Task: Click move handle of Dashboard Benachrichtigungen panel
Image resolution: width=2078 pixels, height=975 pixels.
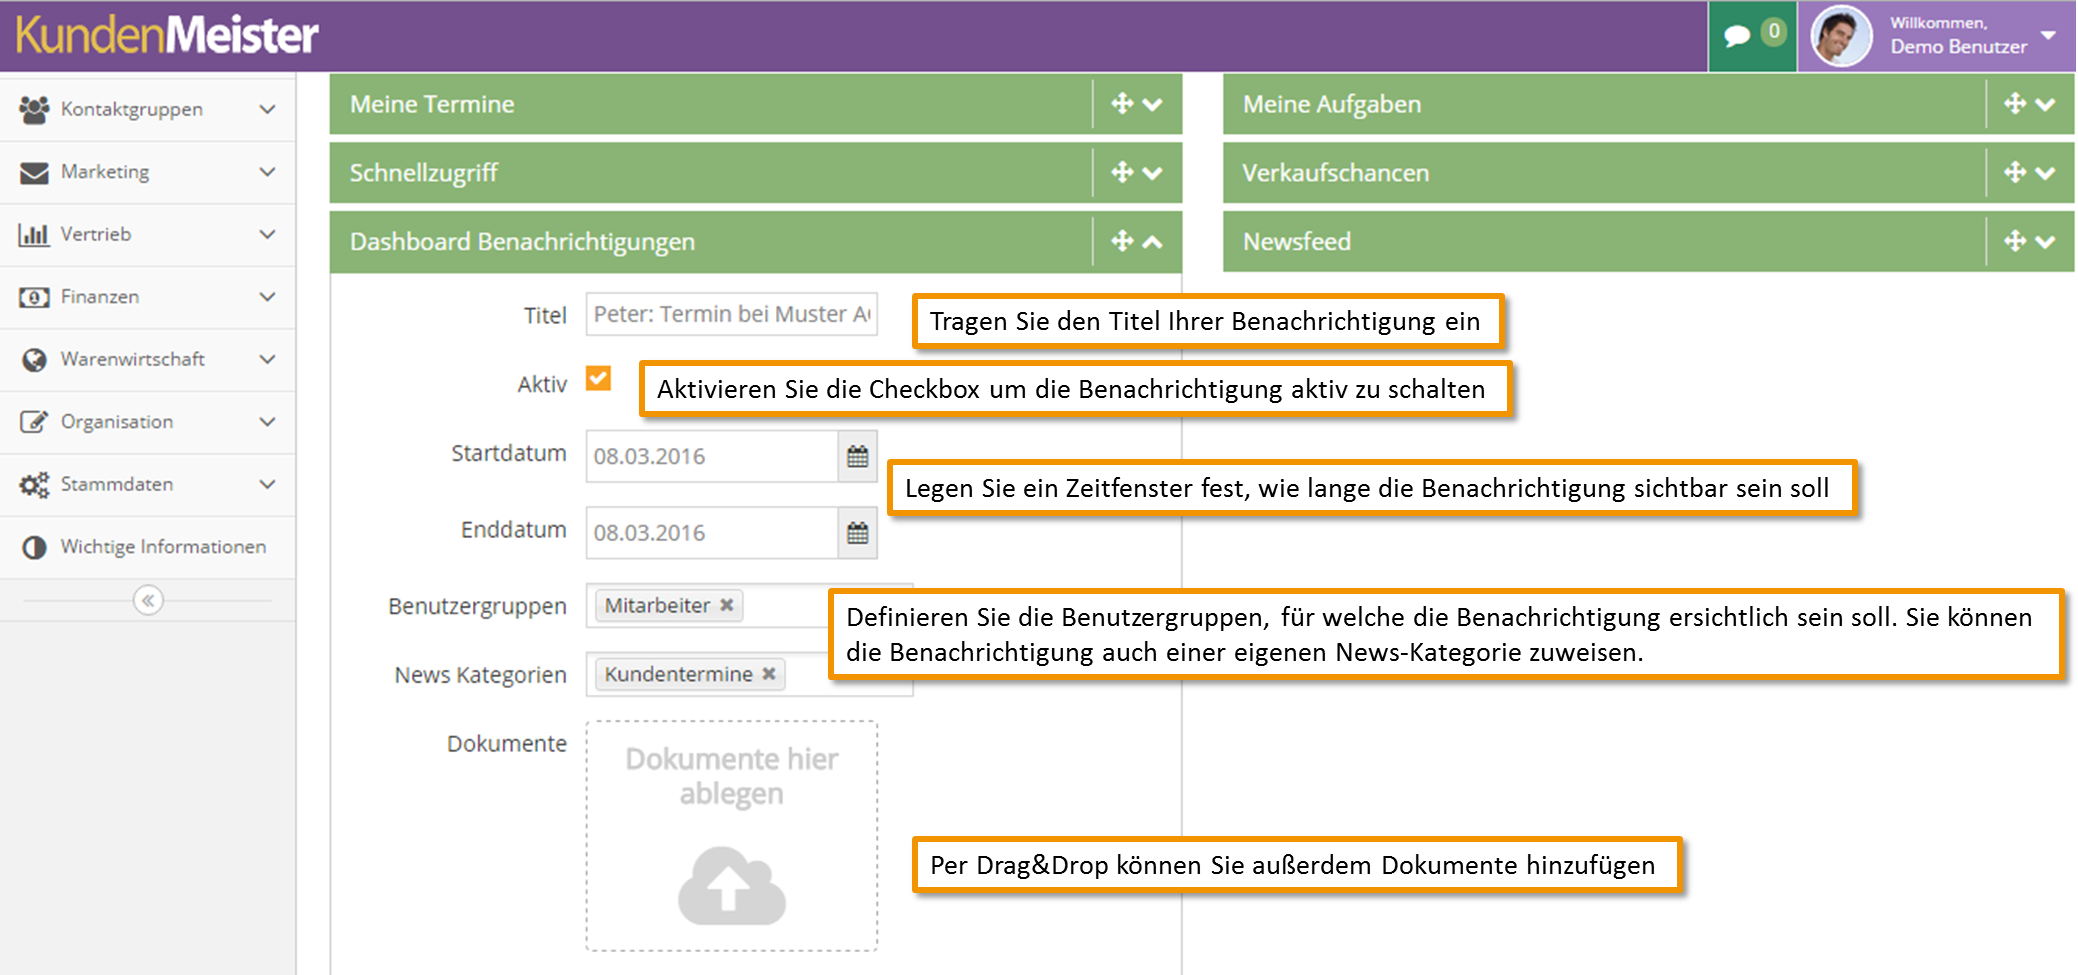Action: (x=1122, y=241)
